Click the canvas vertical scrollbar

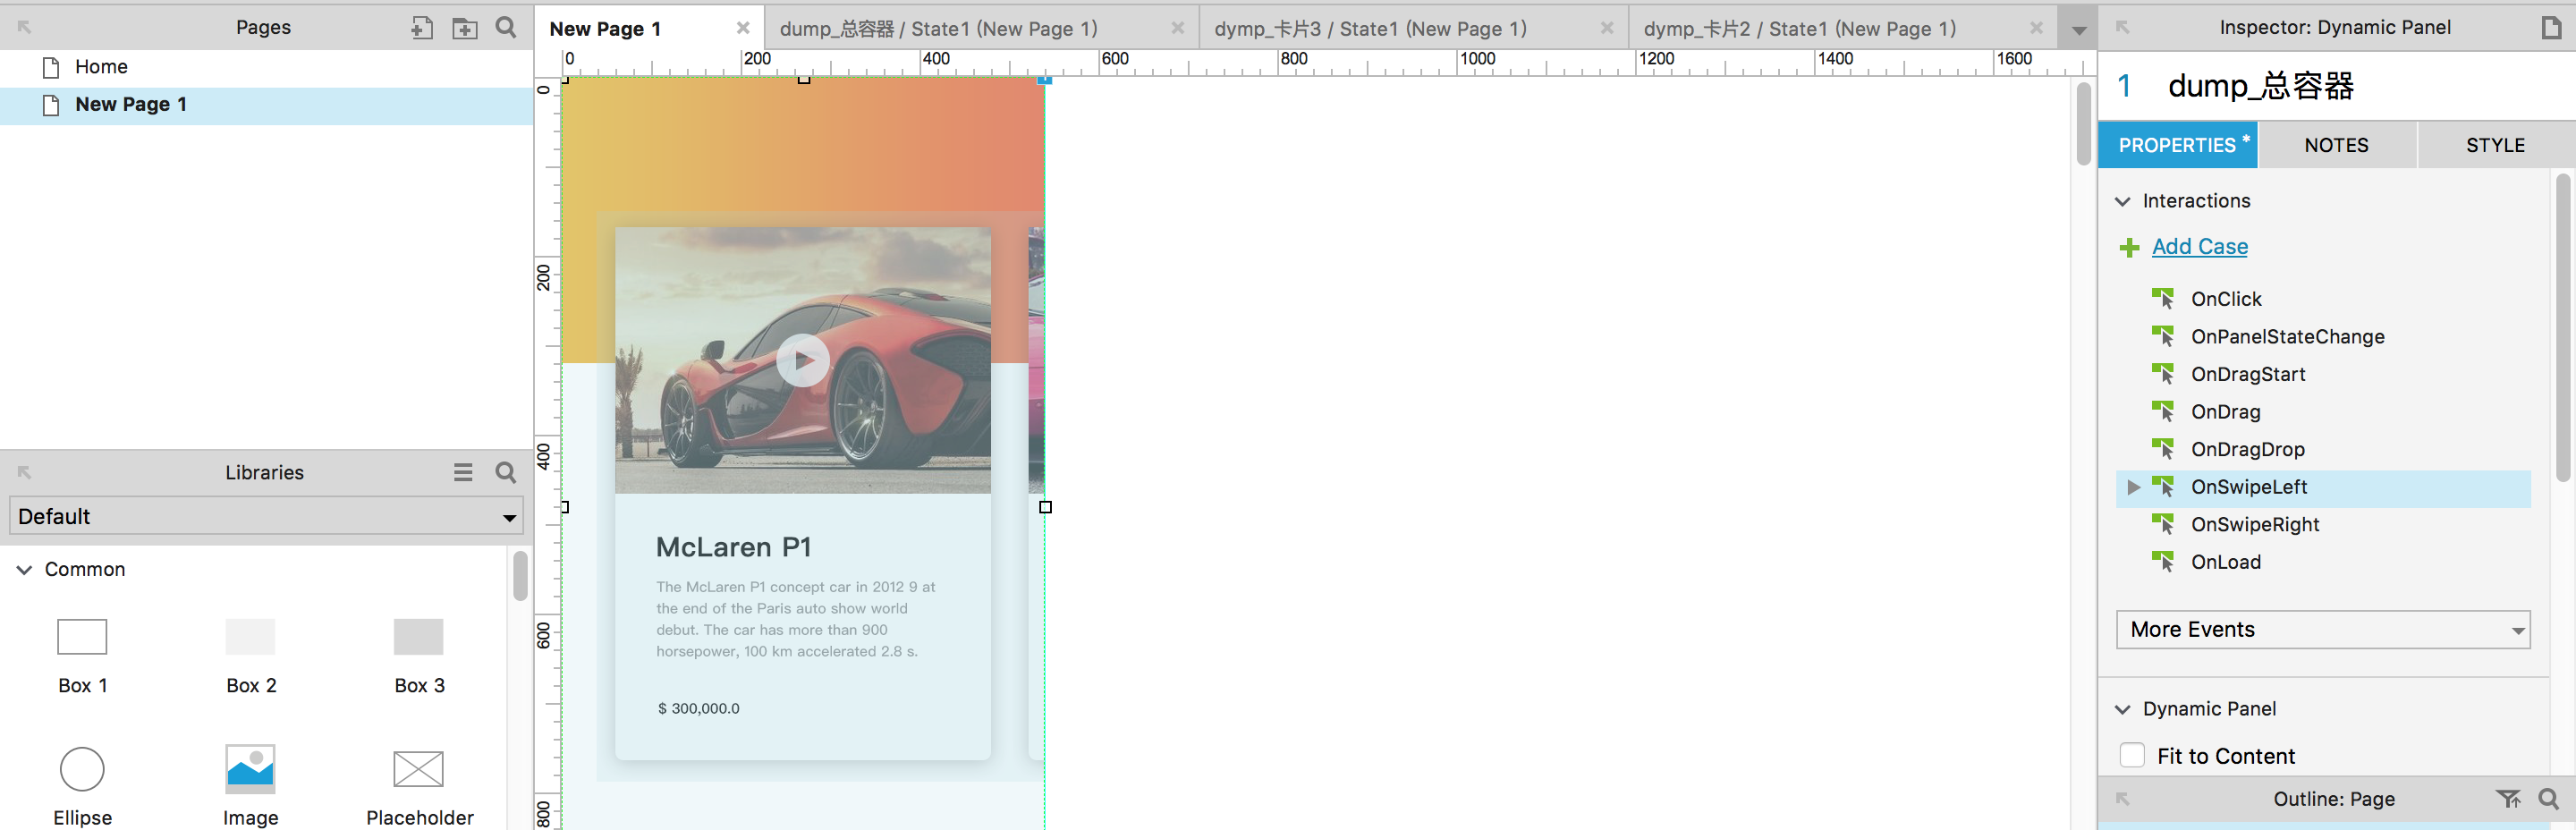[x=2083, y=124]
